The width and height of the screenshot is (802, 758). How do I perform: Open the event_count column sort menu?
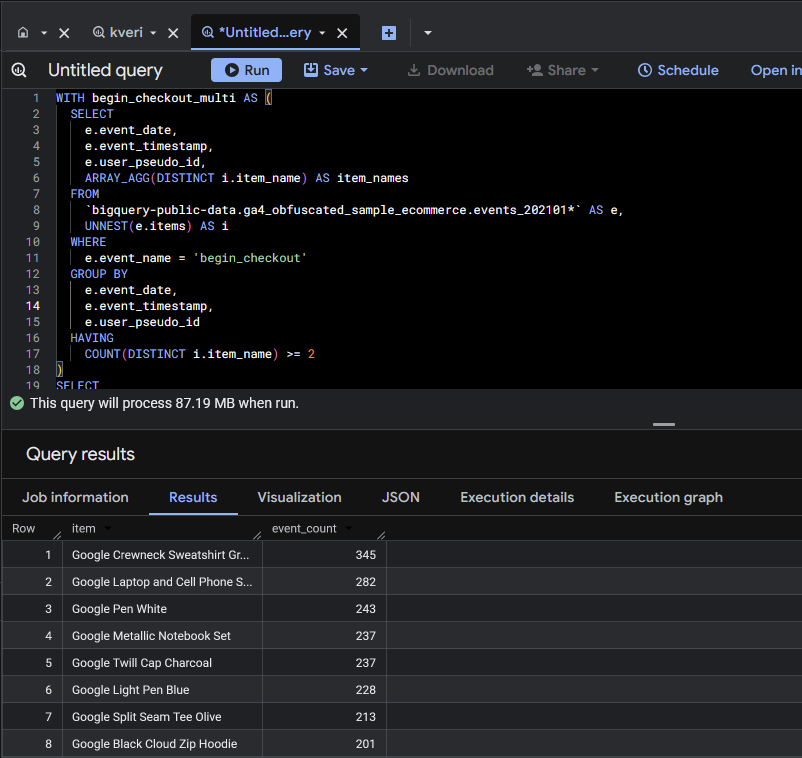pos(349,529)
